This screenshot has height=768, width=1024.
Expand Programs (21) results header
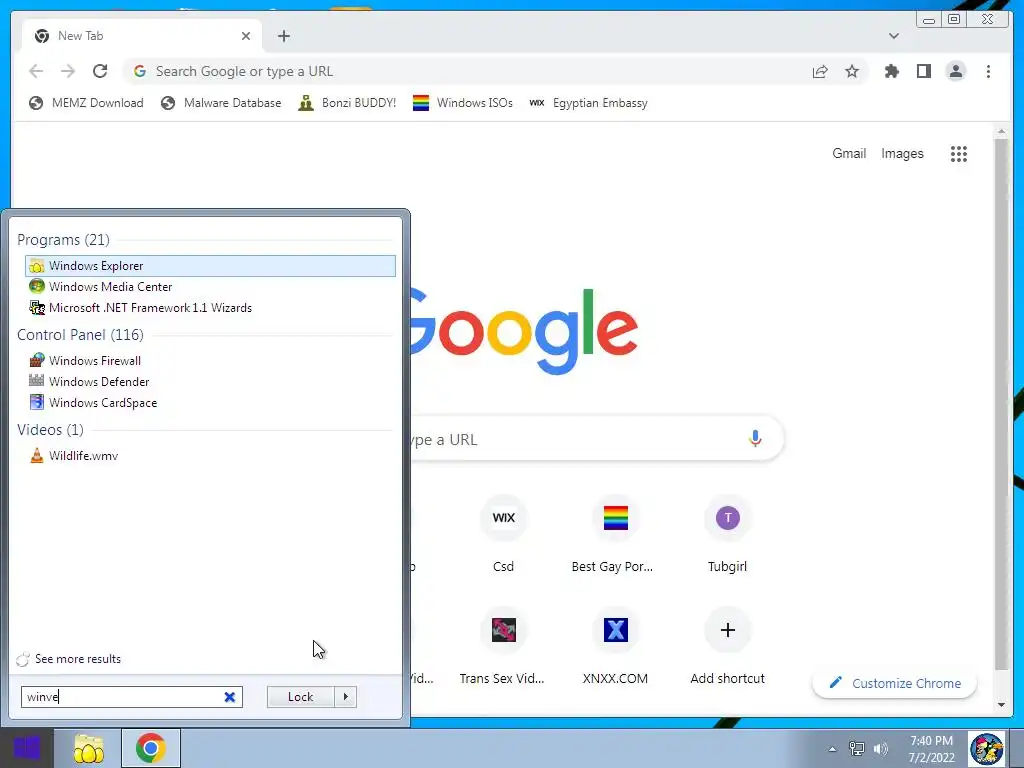pos(63,240)
